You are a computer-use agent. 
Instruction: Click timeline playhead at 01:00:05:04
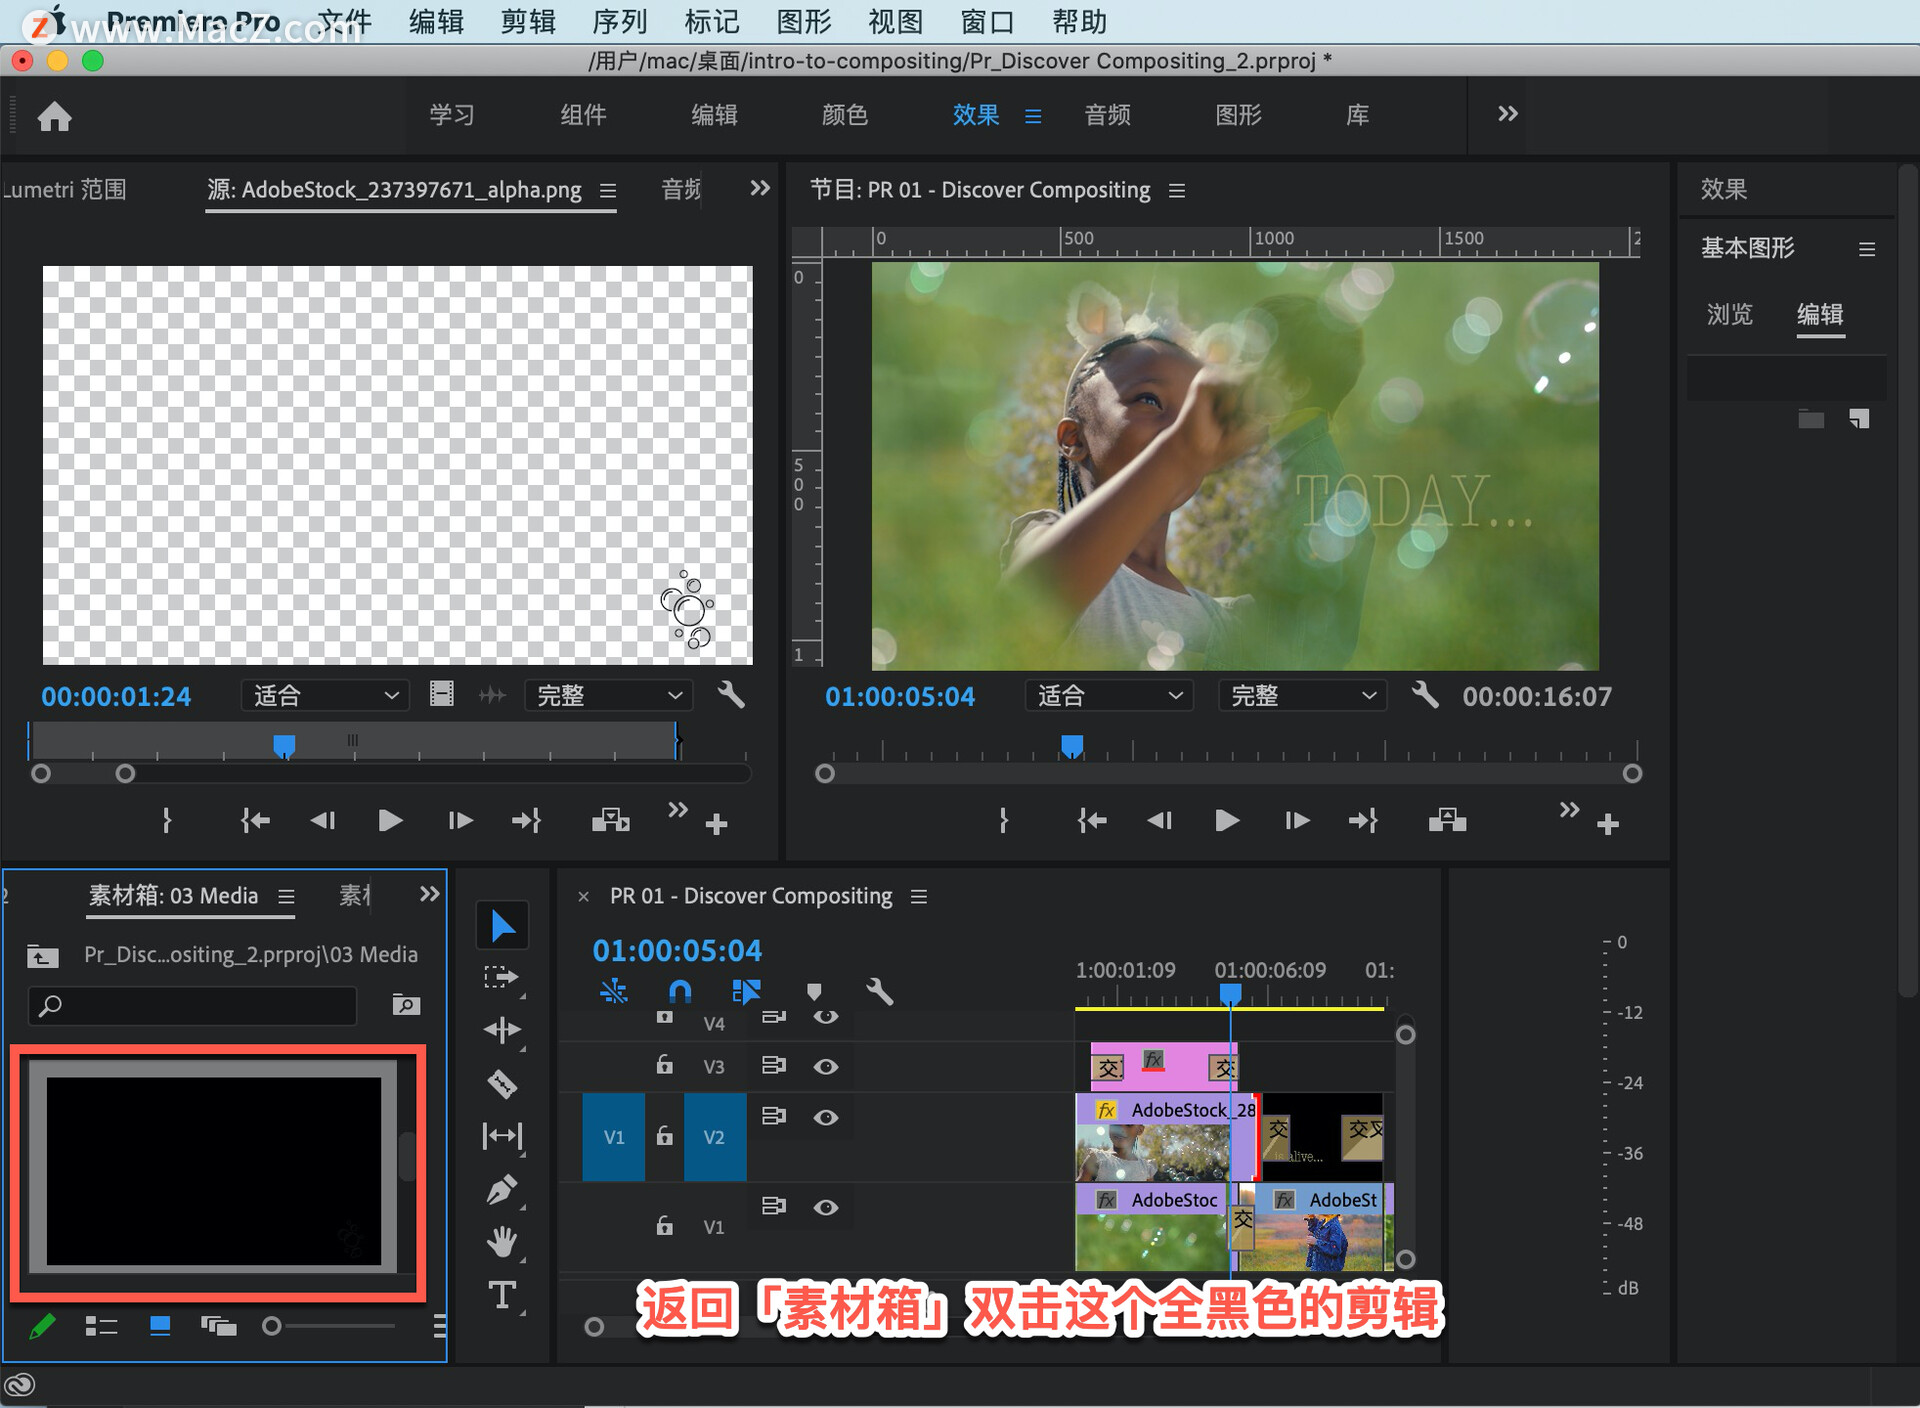coord(1230,993)
